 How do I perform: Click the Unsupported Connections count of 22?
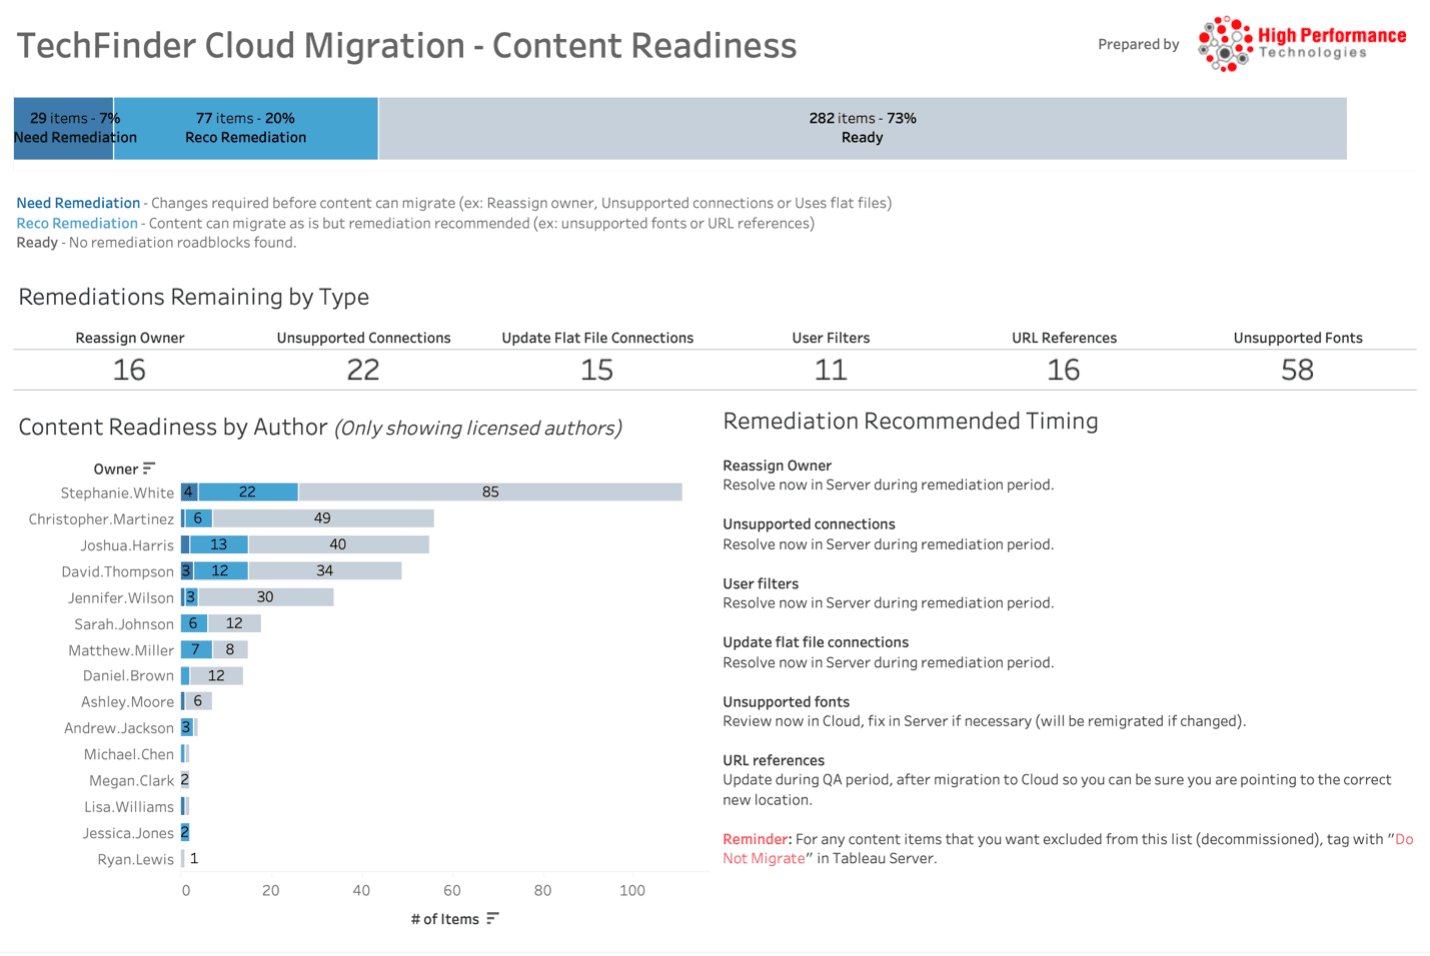[x=363, y=370]
